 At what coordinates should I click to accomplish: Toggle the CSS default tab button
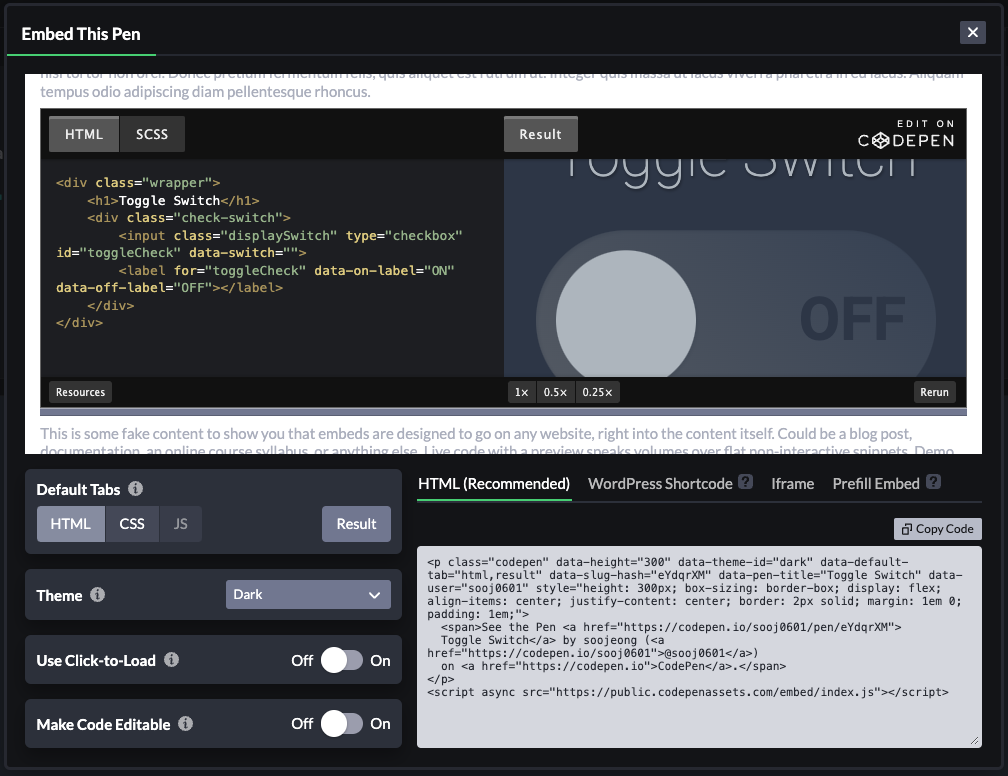pos(132,524)
